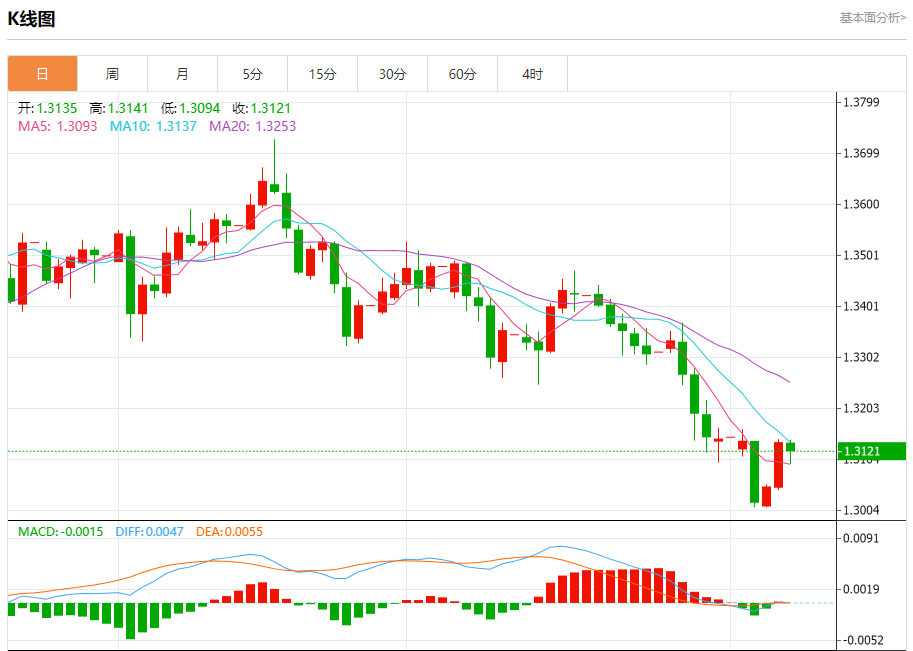Click the 0.0019 MACD axis label
913x651 pixels.
861,589
